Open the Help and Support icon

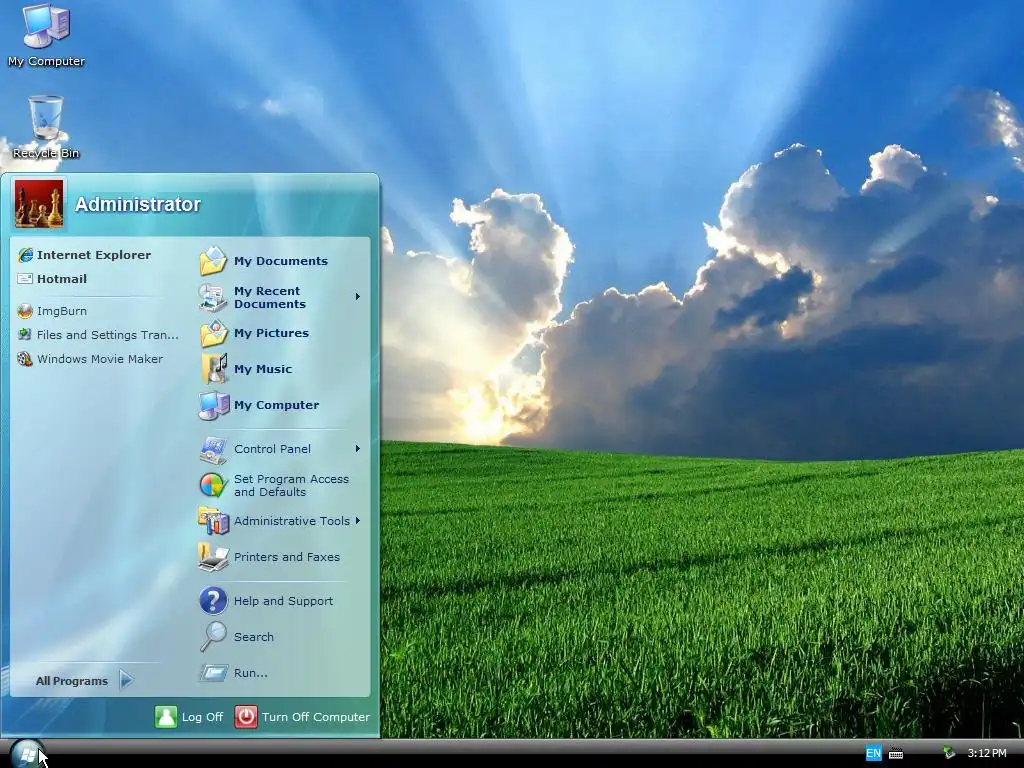coord(213,601)
